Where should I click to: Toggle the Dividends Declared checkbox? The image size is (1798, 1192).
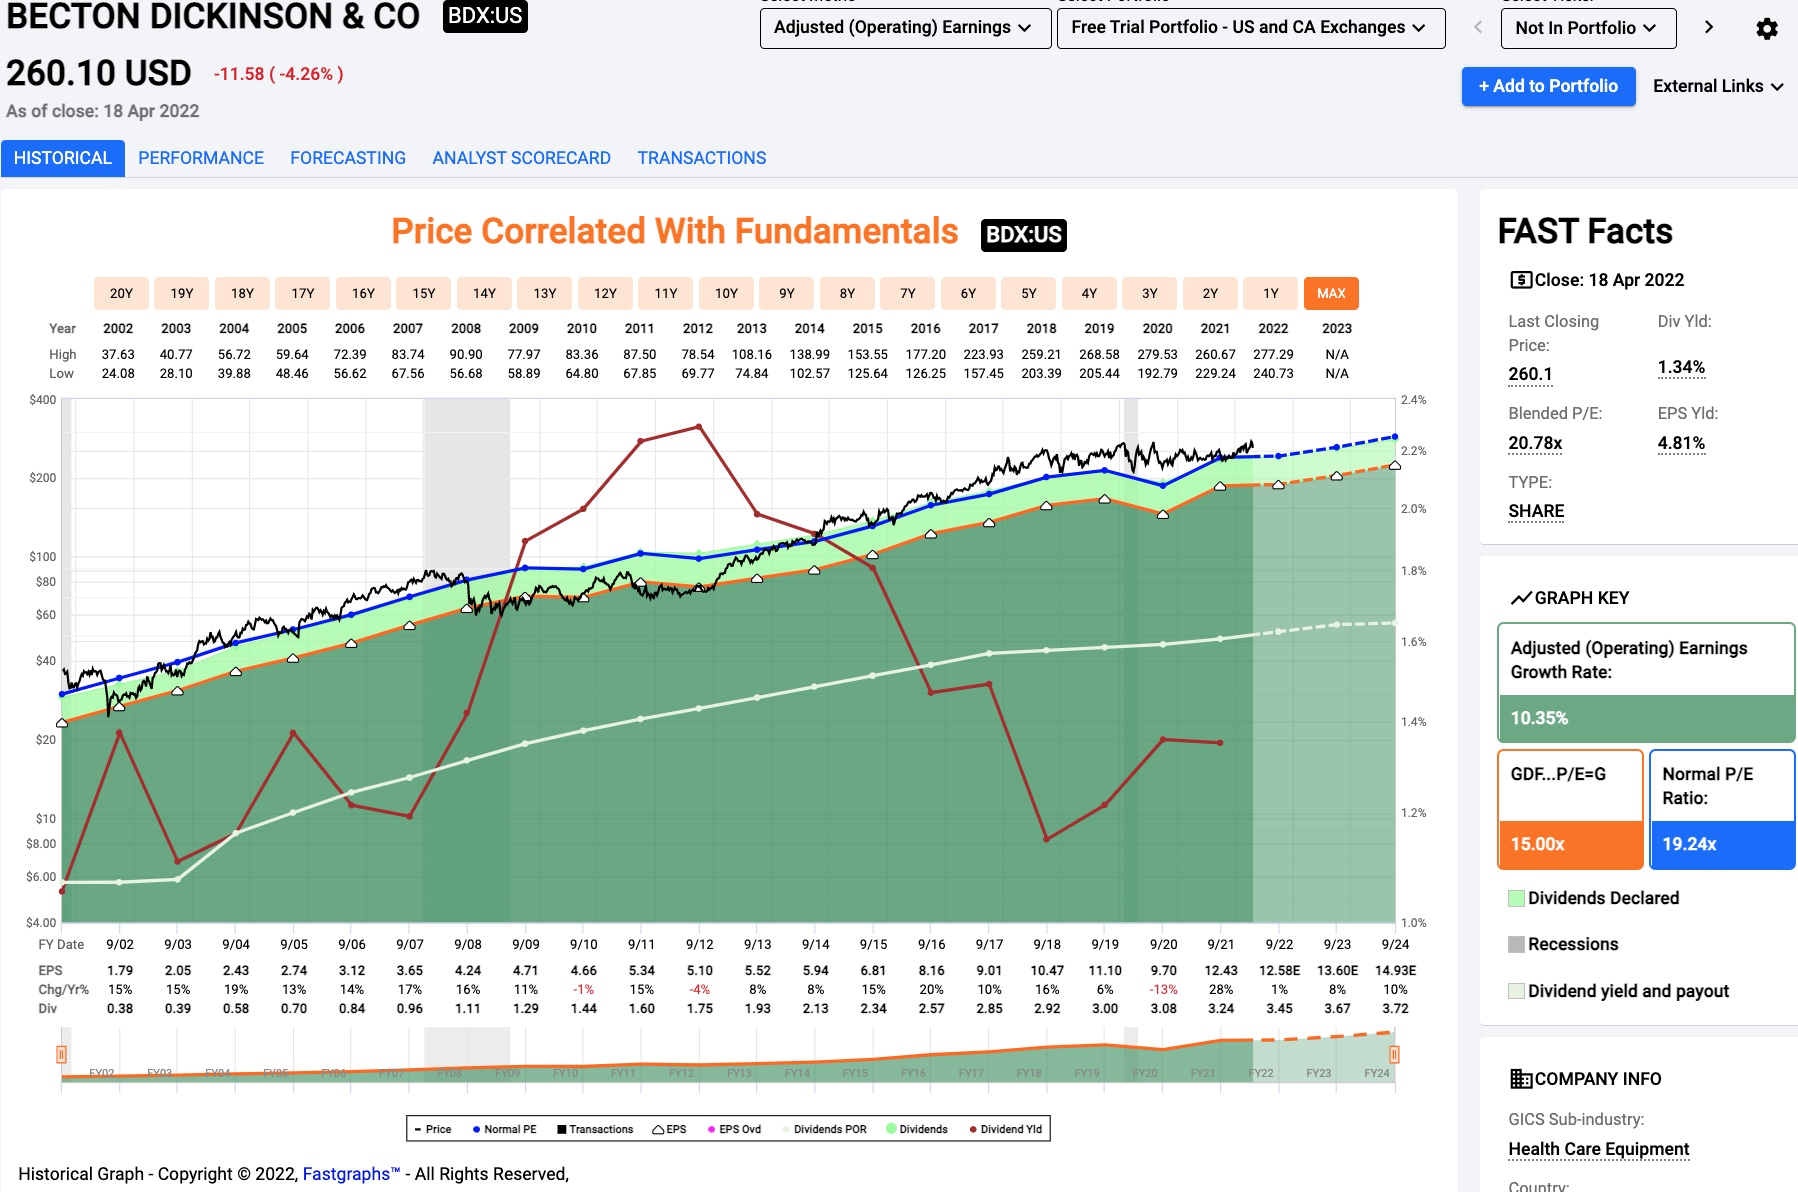pyautogui.click(x=1516, y=898)
